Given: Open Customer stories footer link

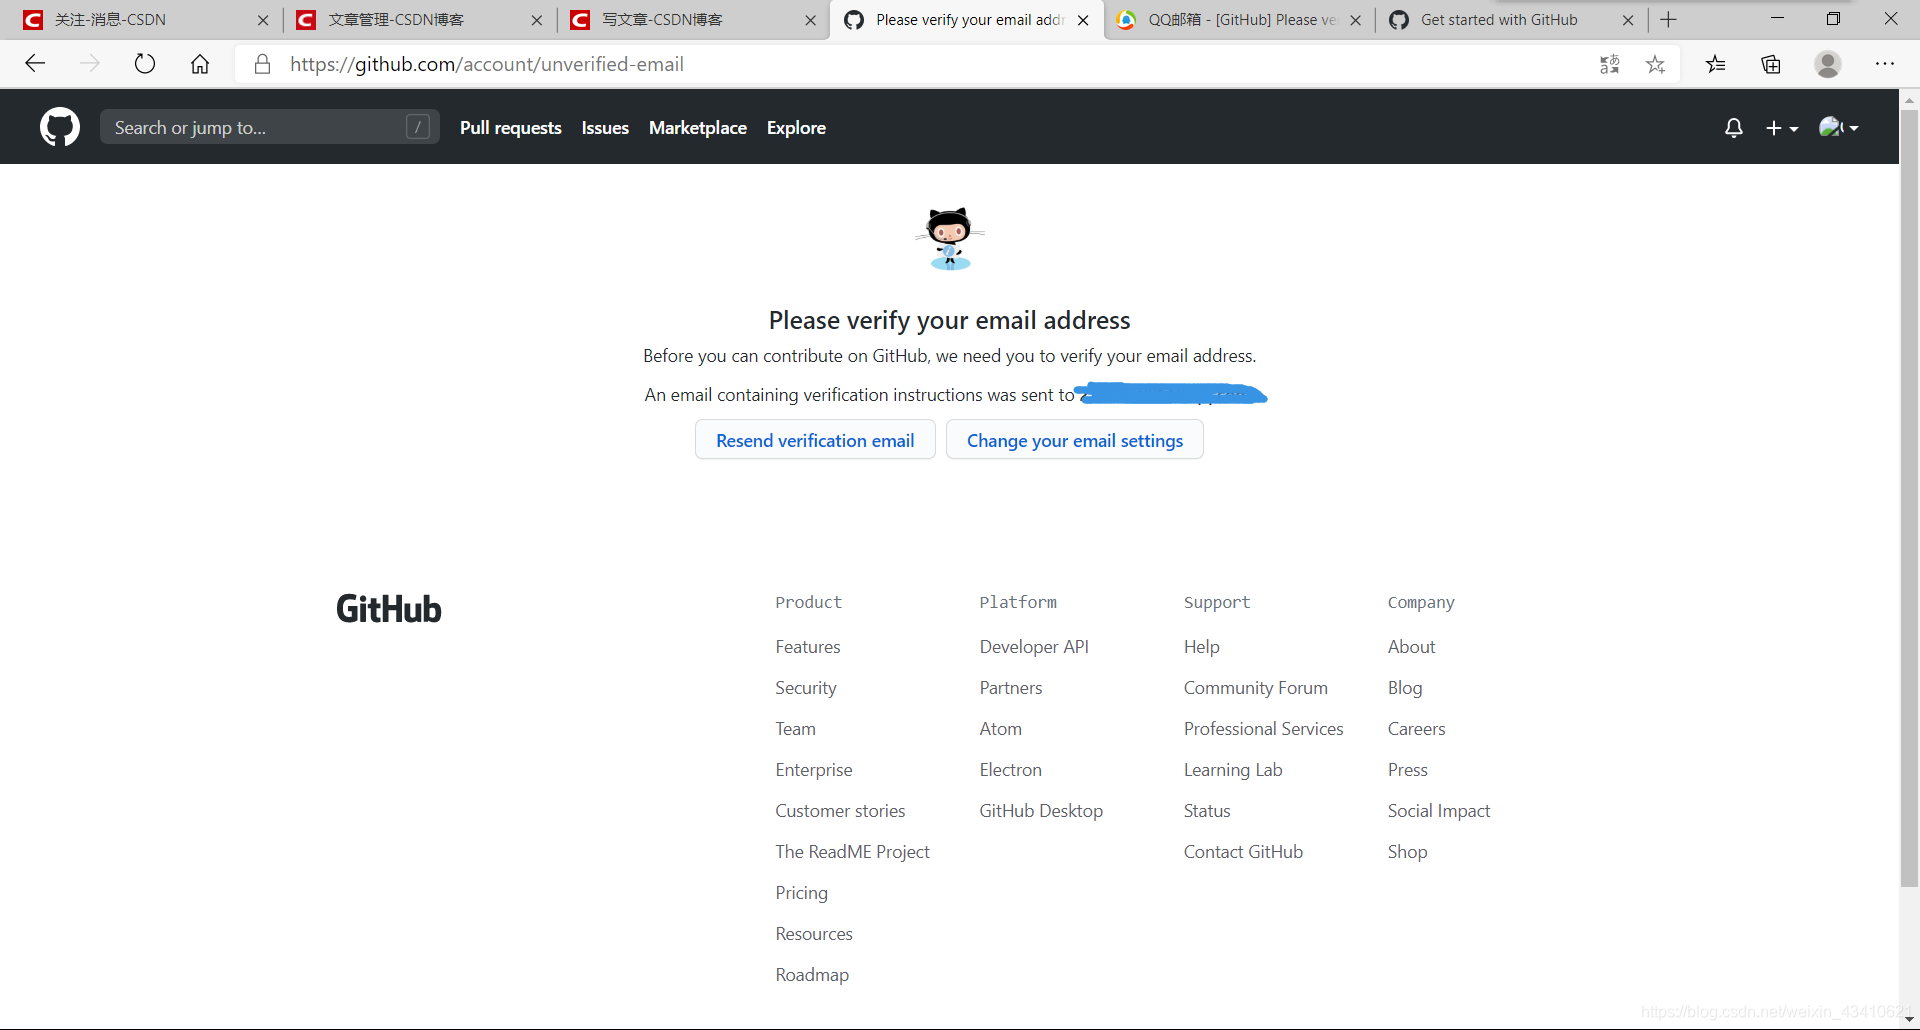Looking at the screenshot, I should [840, 811].
